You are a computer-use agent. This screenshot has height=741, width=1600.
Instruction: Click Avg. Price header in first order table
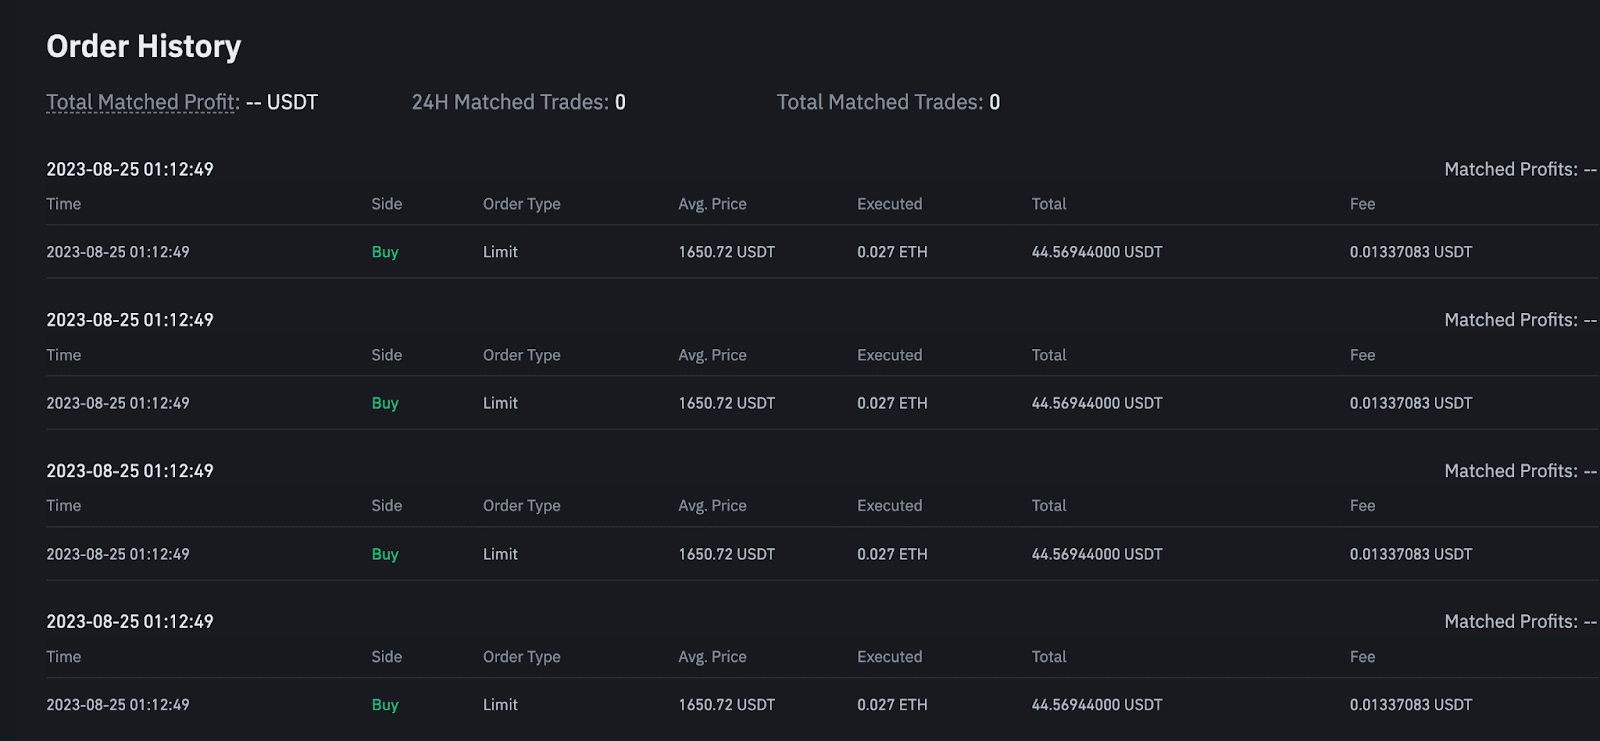click(x=712, y=204)
